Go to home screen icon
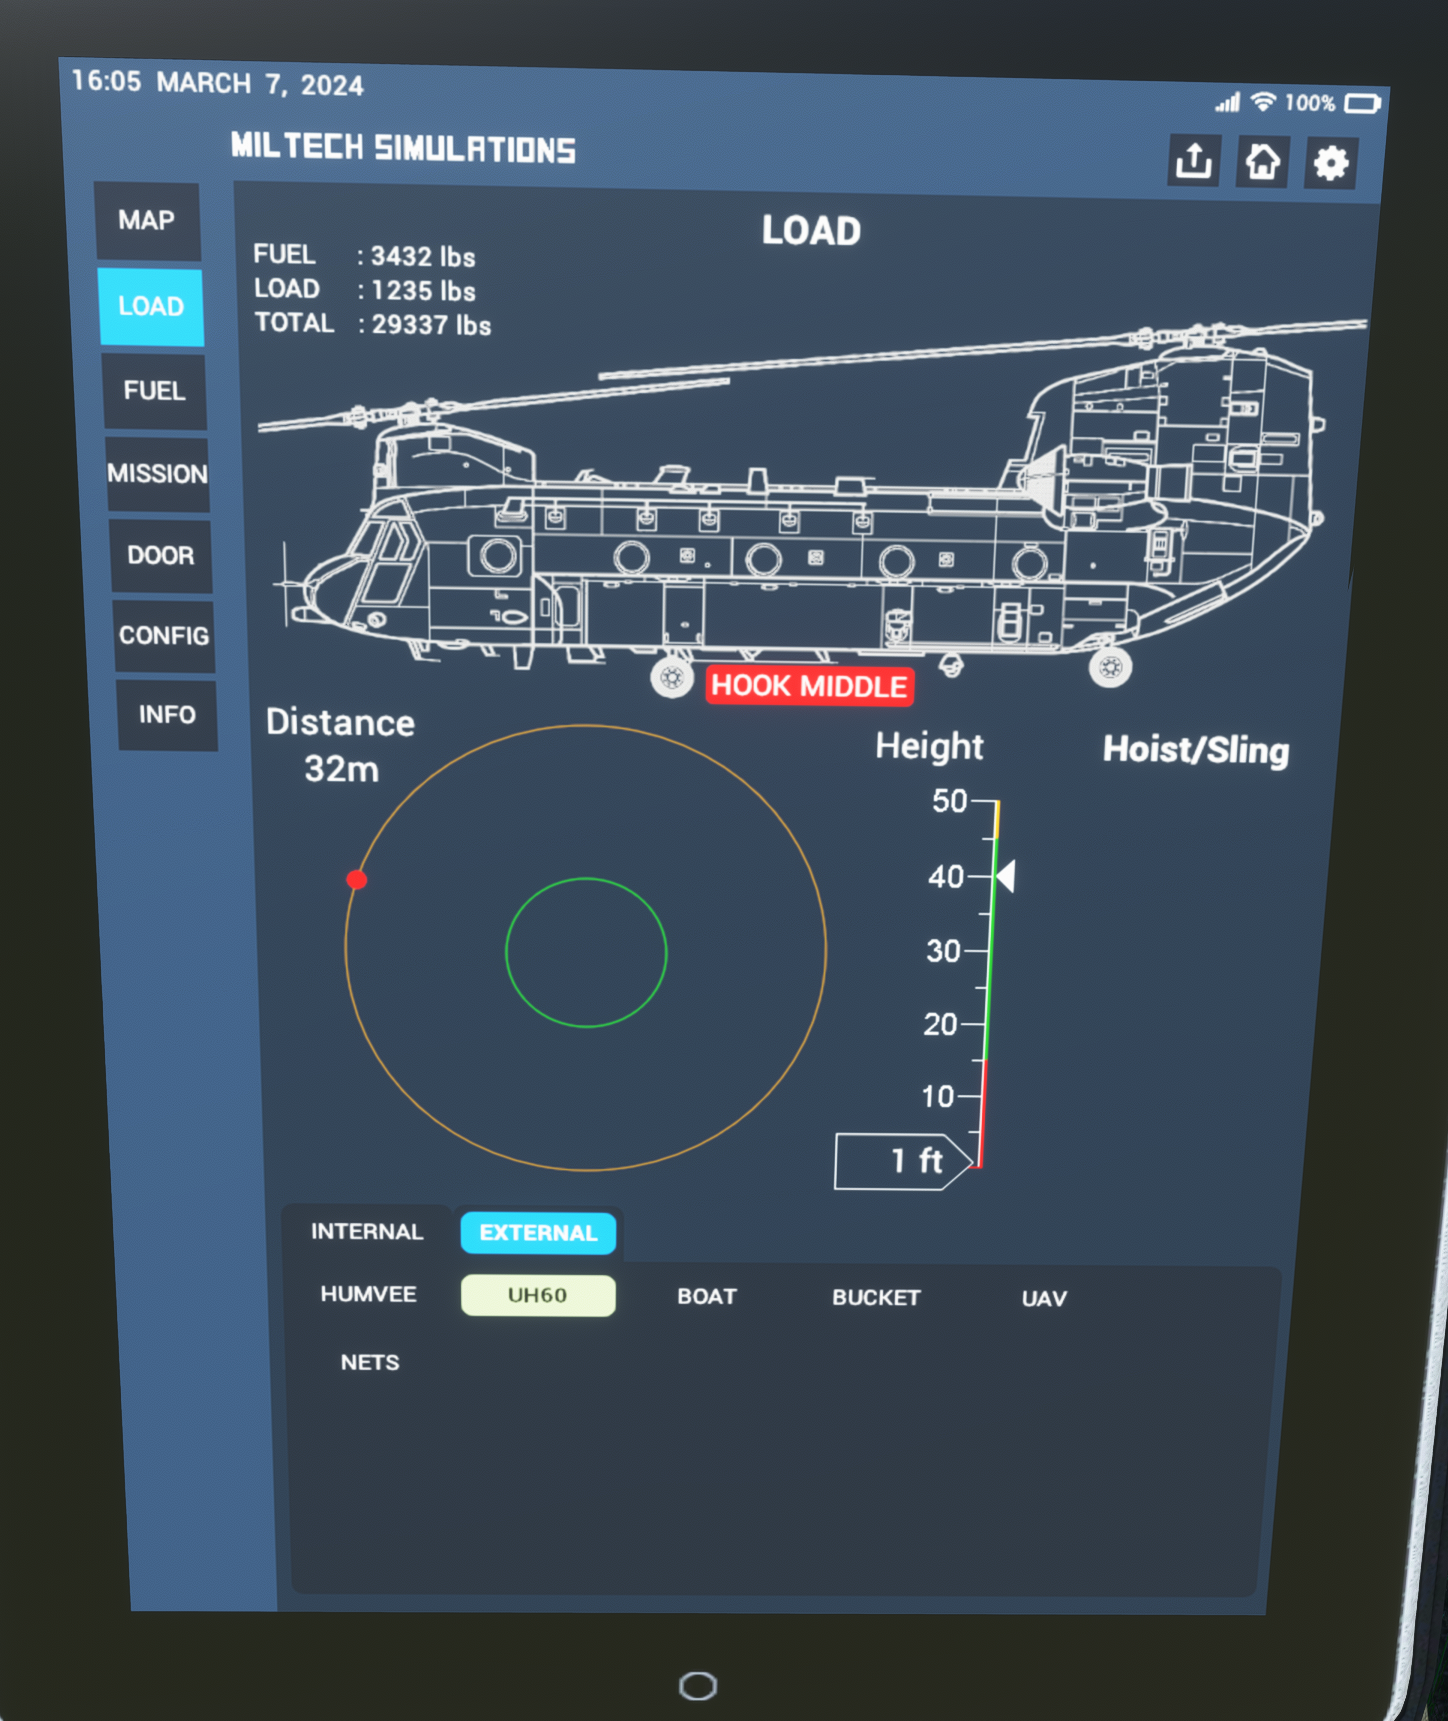Image resolution: width=1448 pixels, height=1721 pixels. coord(1262,162)
